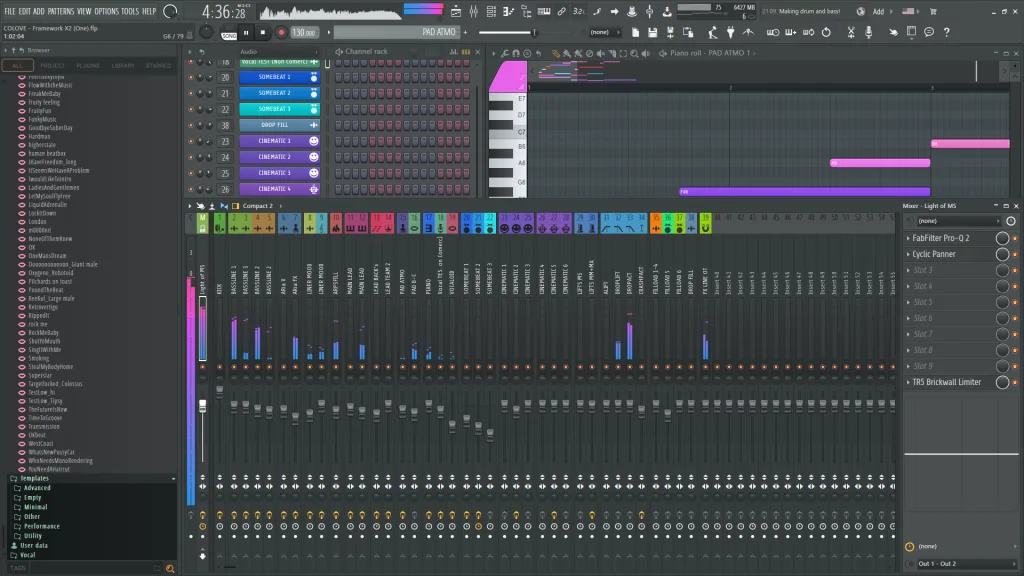This screenshot has width=1024, height=576.
Task: Open the PAD ATMO pattern selector dropdown
Action: [x=396, y=32]
